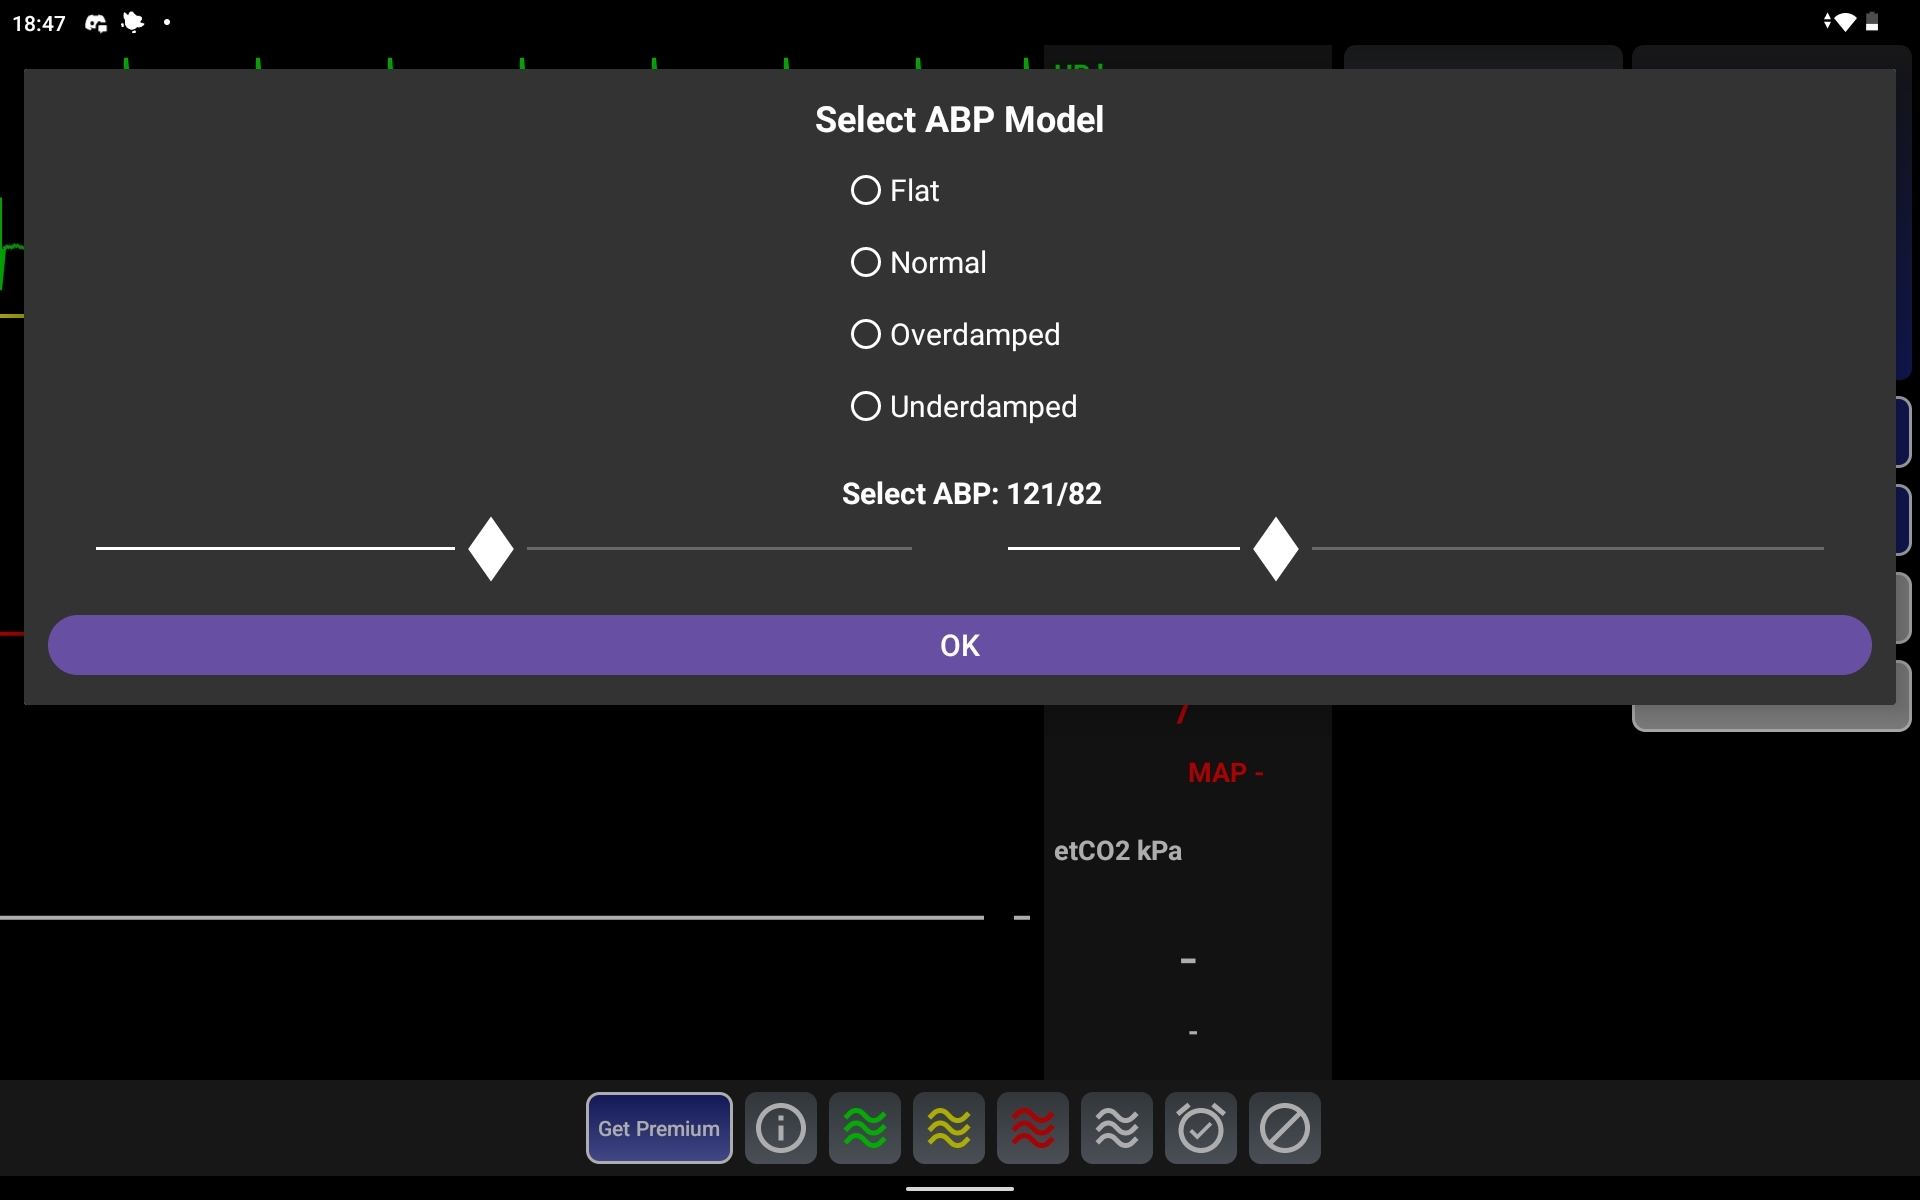This screenshot has height=1200, width=1920.
Task: Tap the Get Premium button
Action: pos(659,1128)
